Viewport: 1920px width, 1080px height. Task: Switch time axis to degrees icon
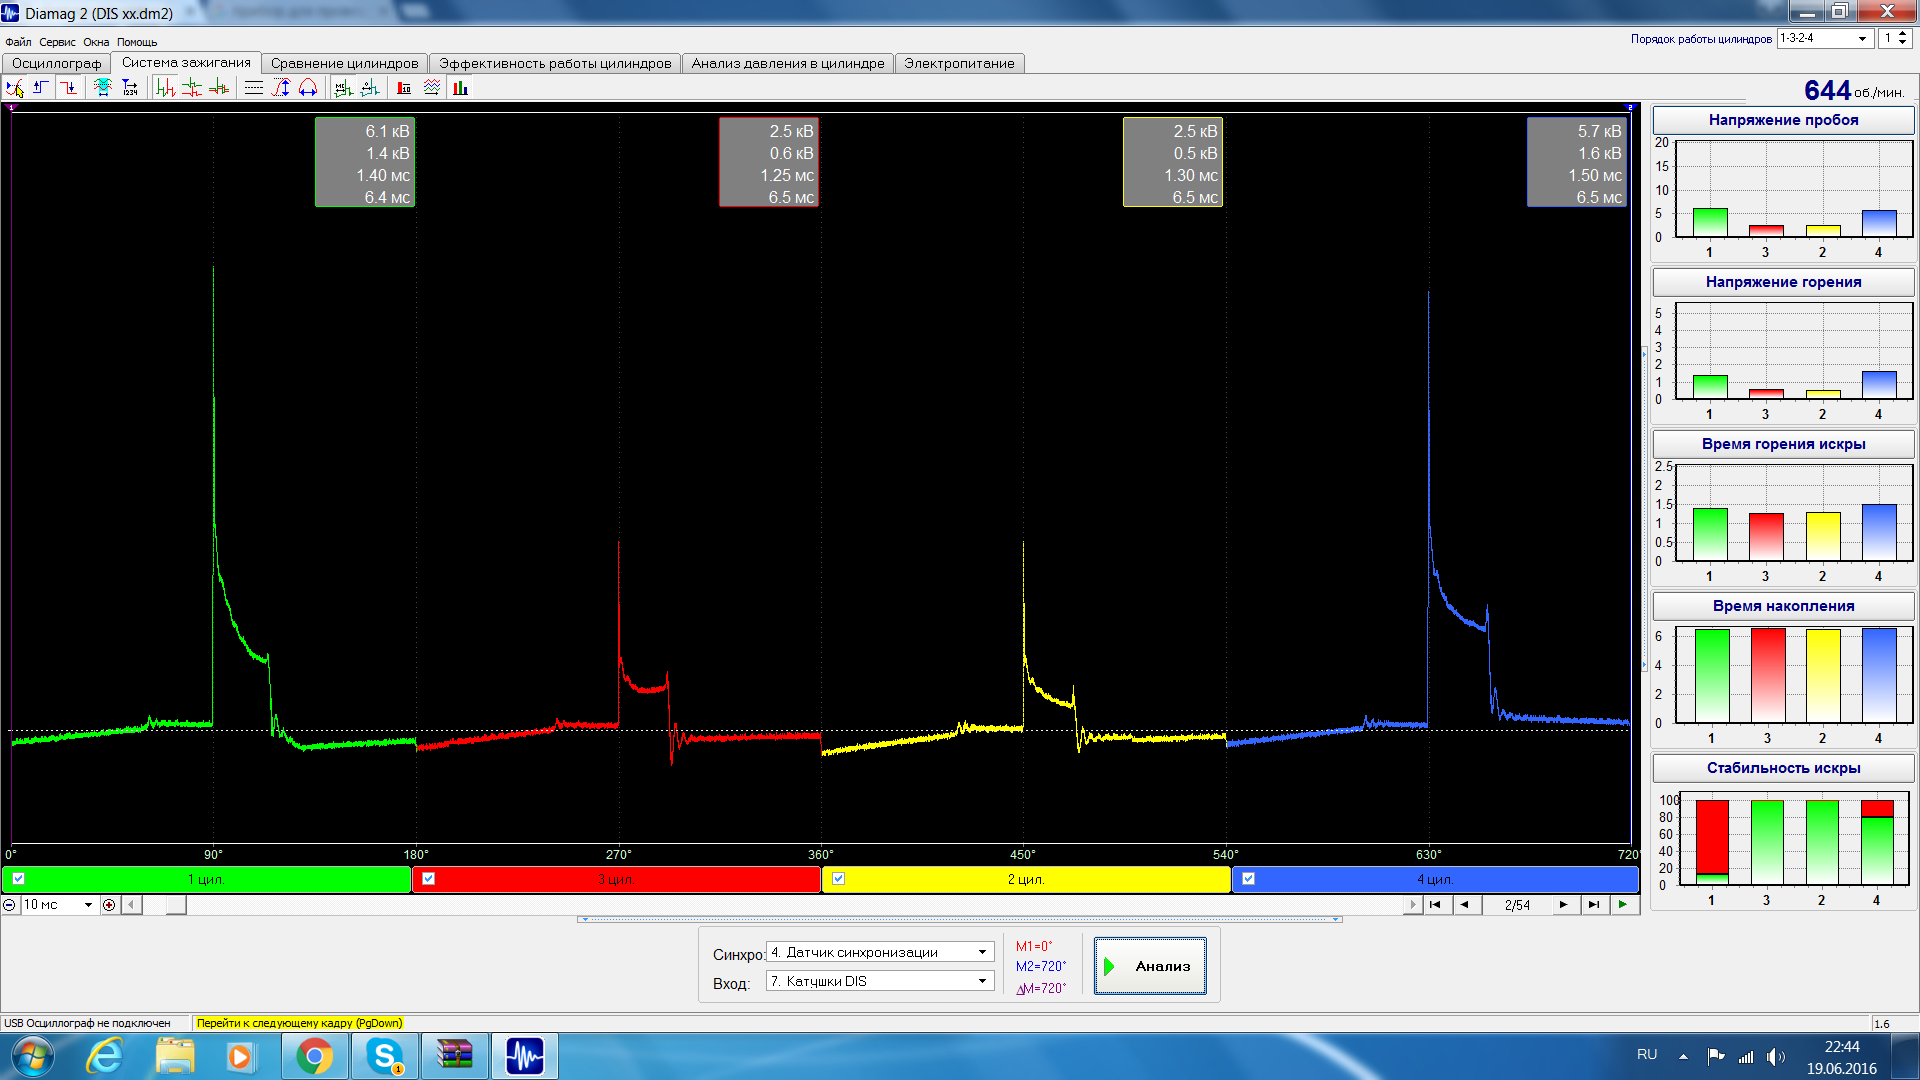point(370,88)
